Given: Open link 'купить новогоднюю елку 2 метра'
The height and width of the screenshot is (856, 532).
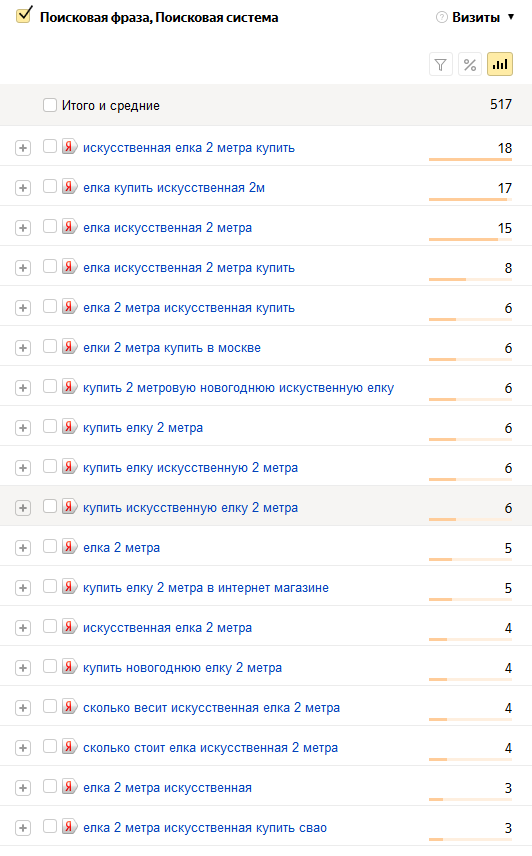Looking at the screenshot, I should click(x=183, y=668).
